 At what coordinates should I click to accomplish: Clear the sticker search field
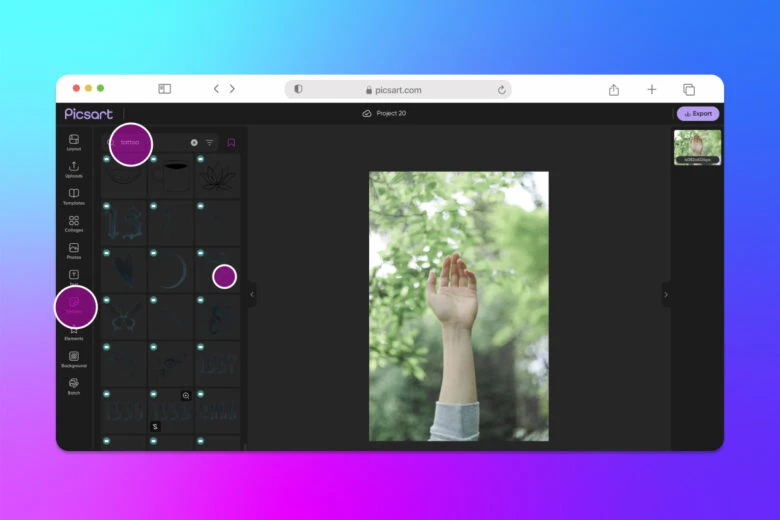194,143
